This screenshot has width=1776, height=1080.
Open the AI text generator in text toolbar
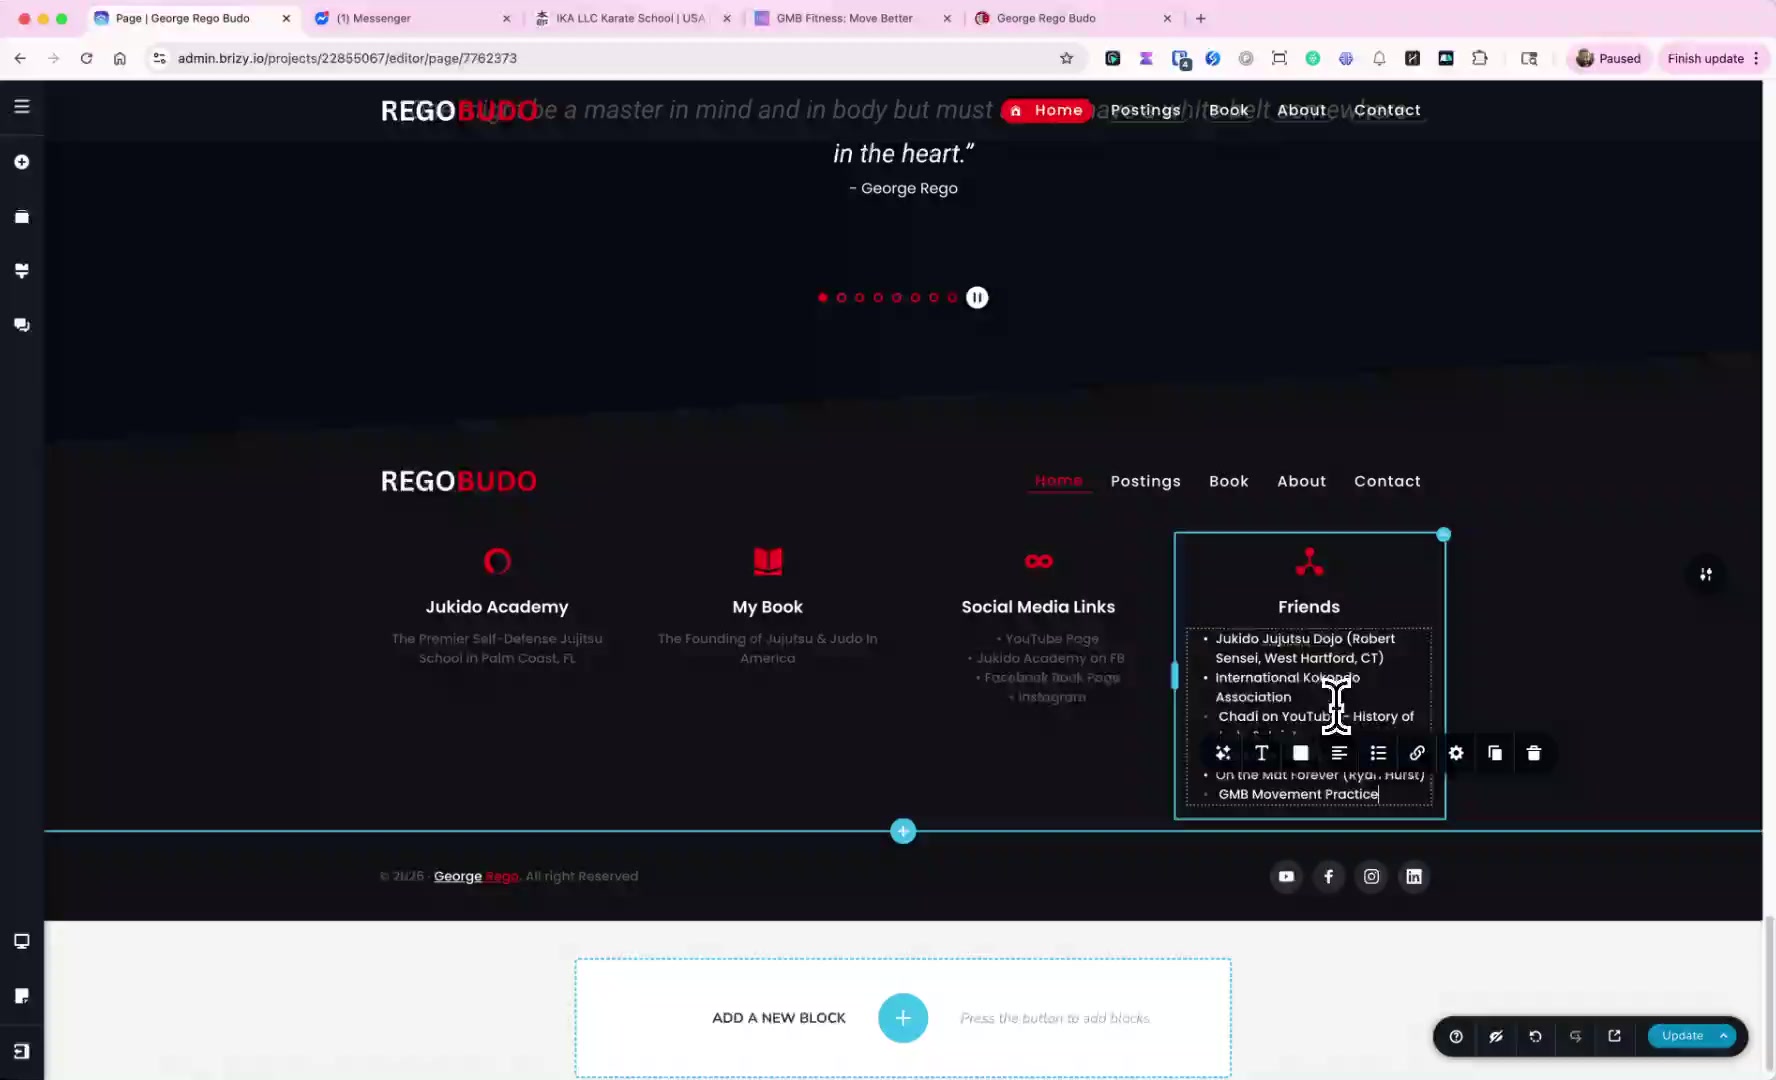coord(1222,753)
